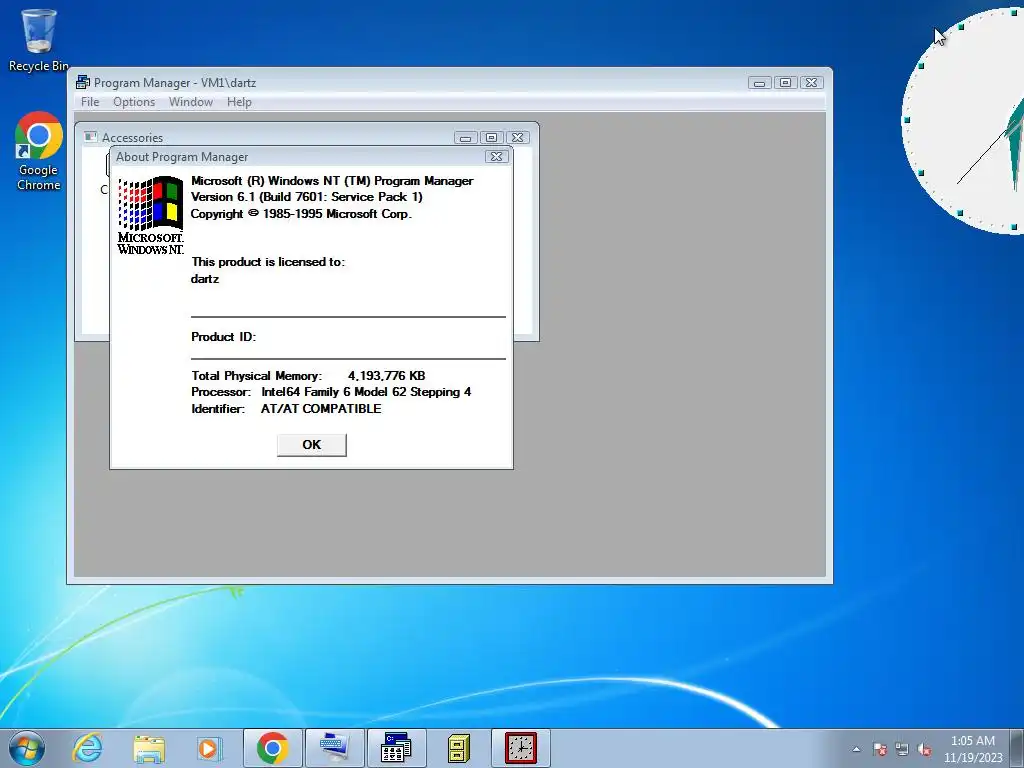Switch to Program Manager taskbar button
1024x768 pixels.
pos(396,748)
